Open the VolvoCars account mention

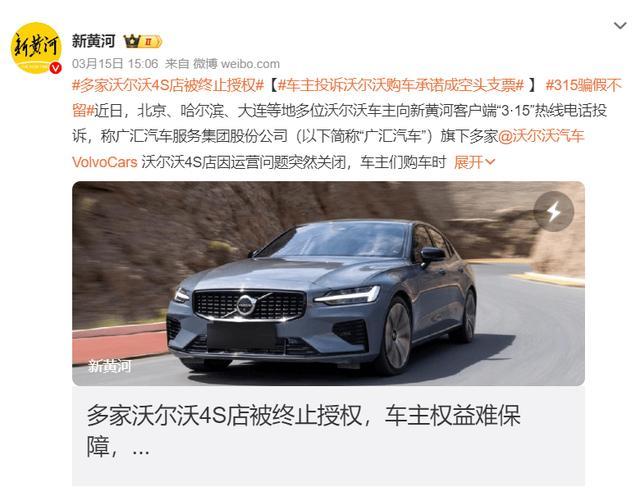tap(104, 162)
